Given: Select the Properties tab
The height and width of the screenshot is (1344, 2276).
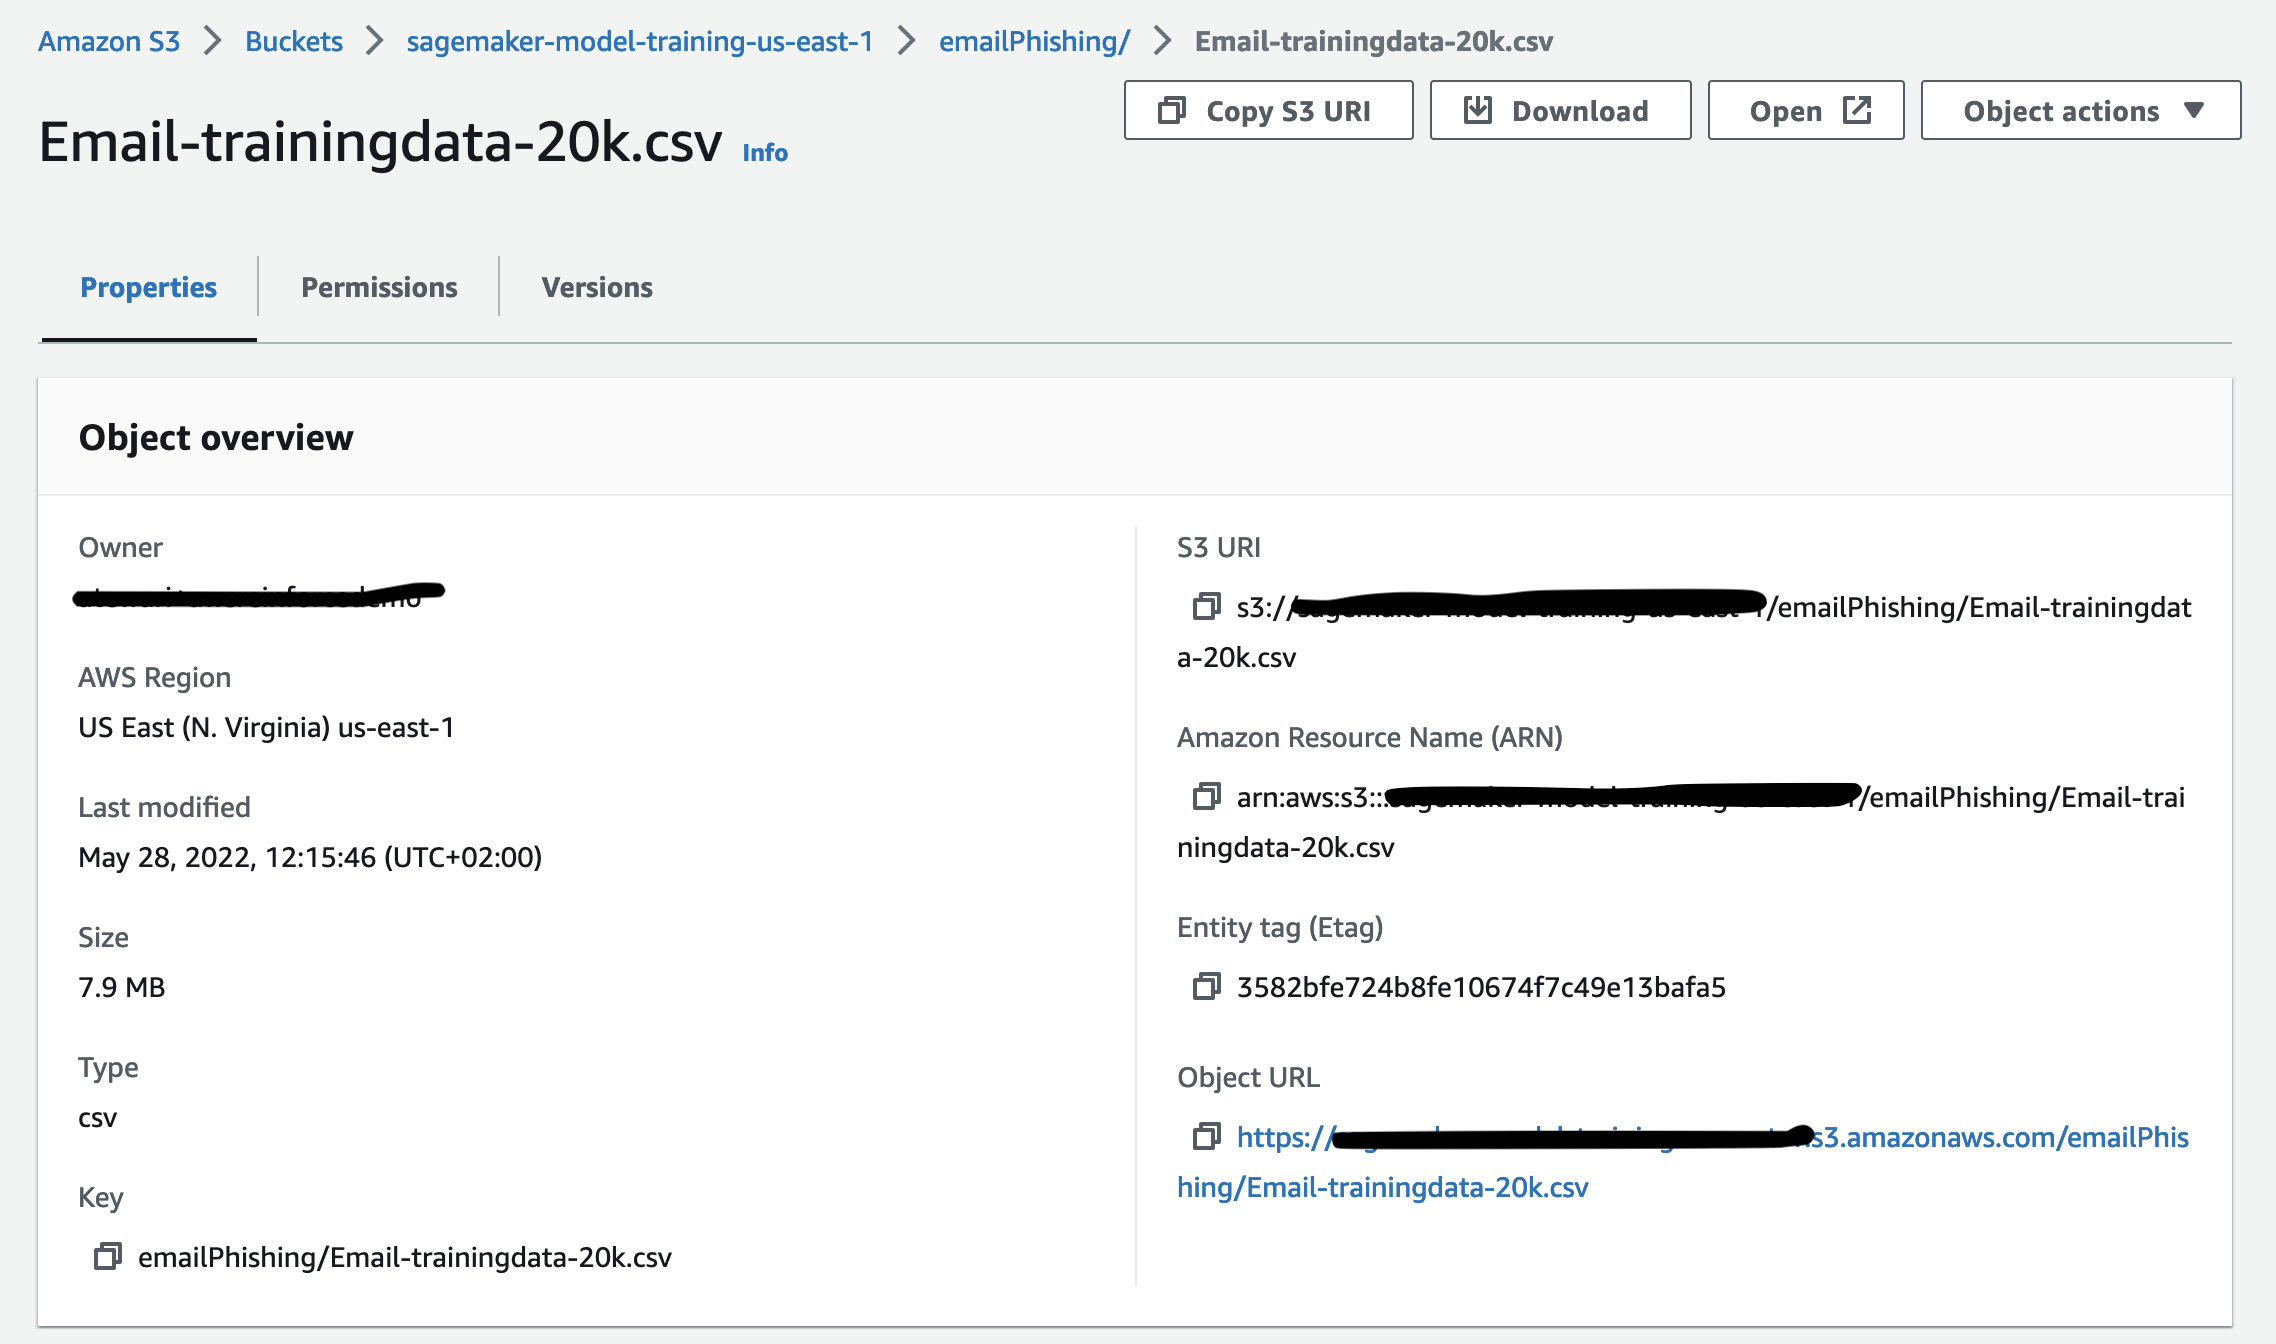Looking at the screenshot, I should (148, 287).
